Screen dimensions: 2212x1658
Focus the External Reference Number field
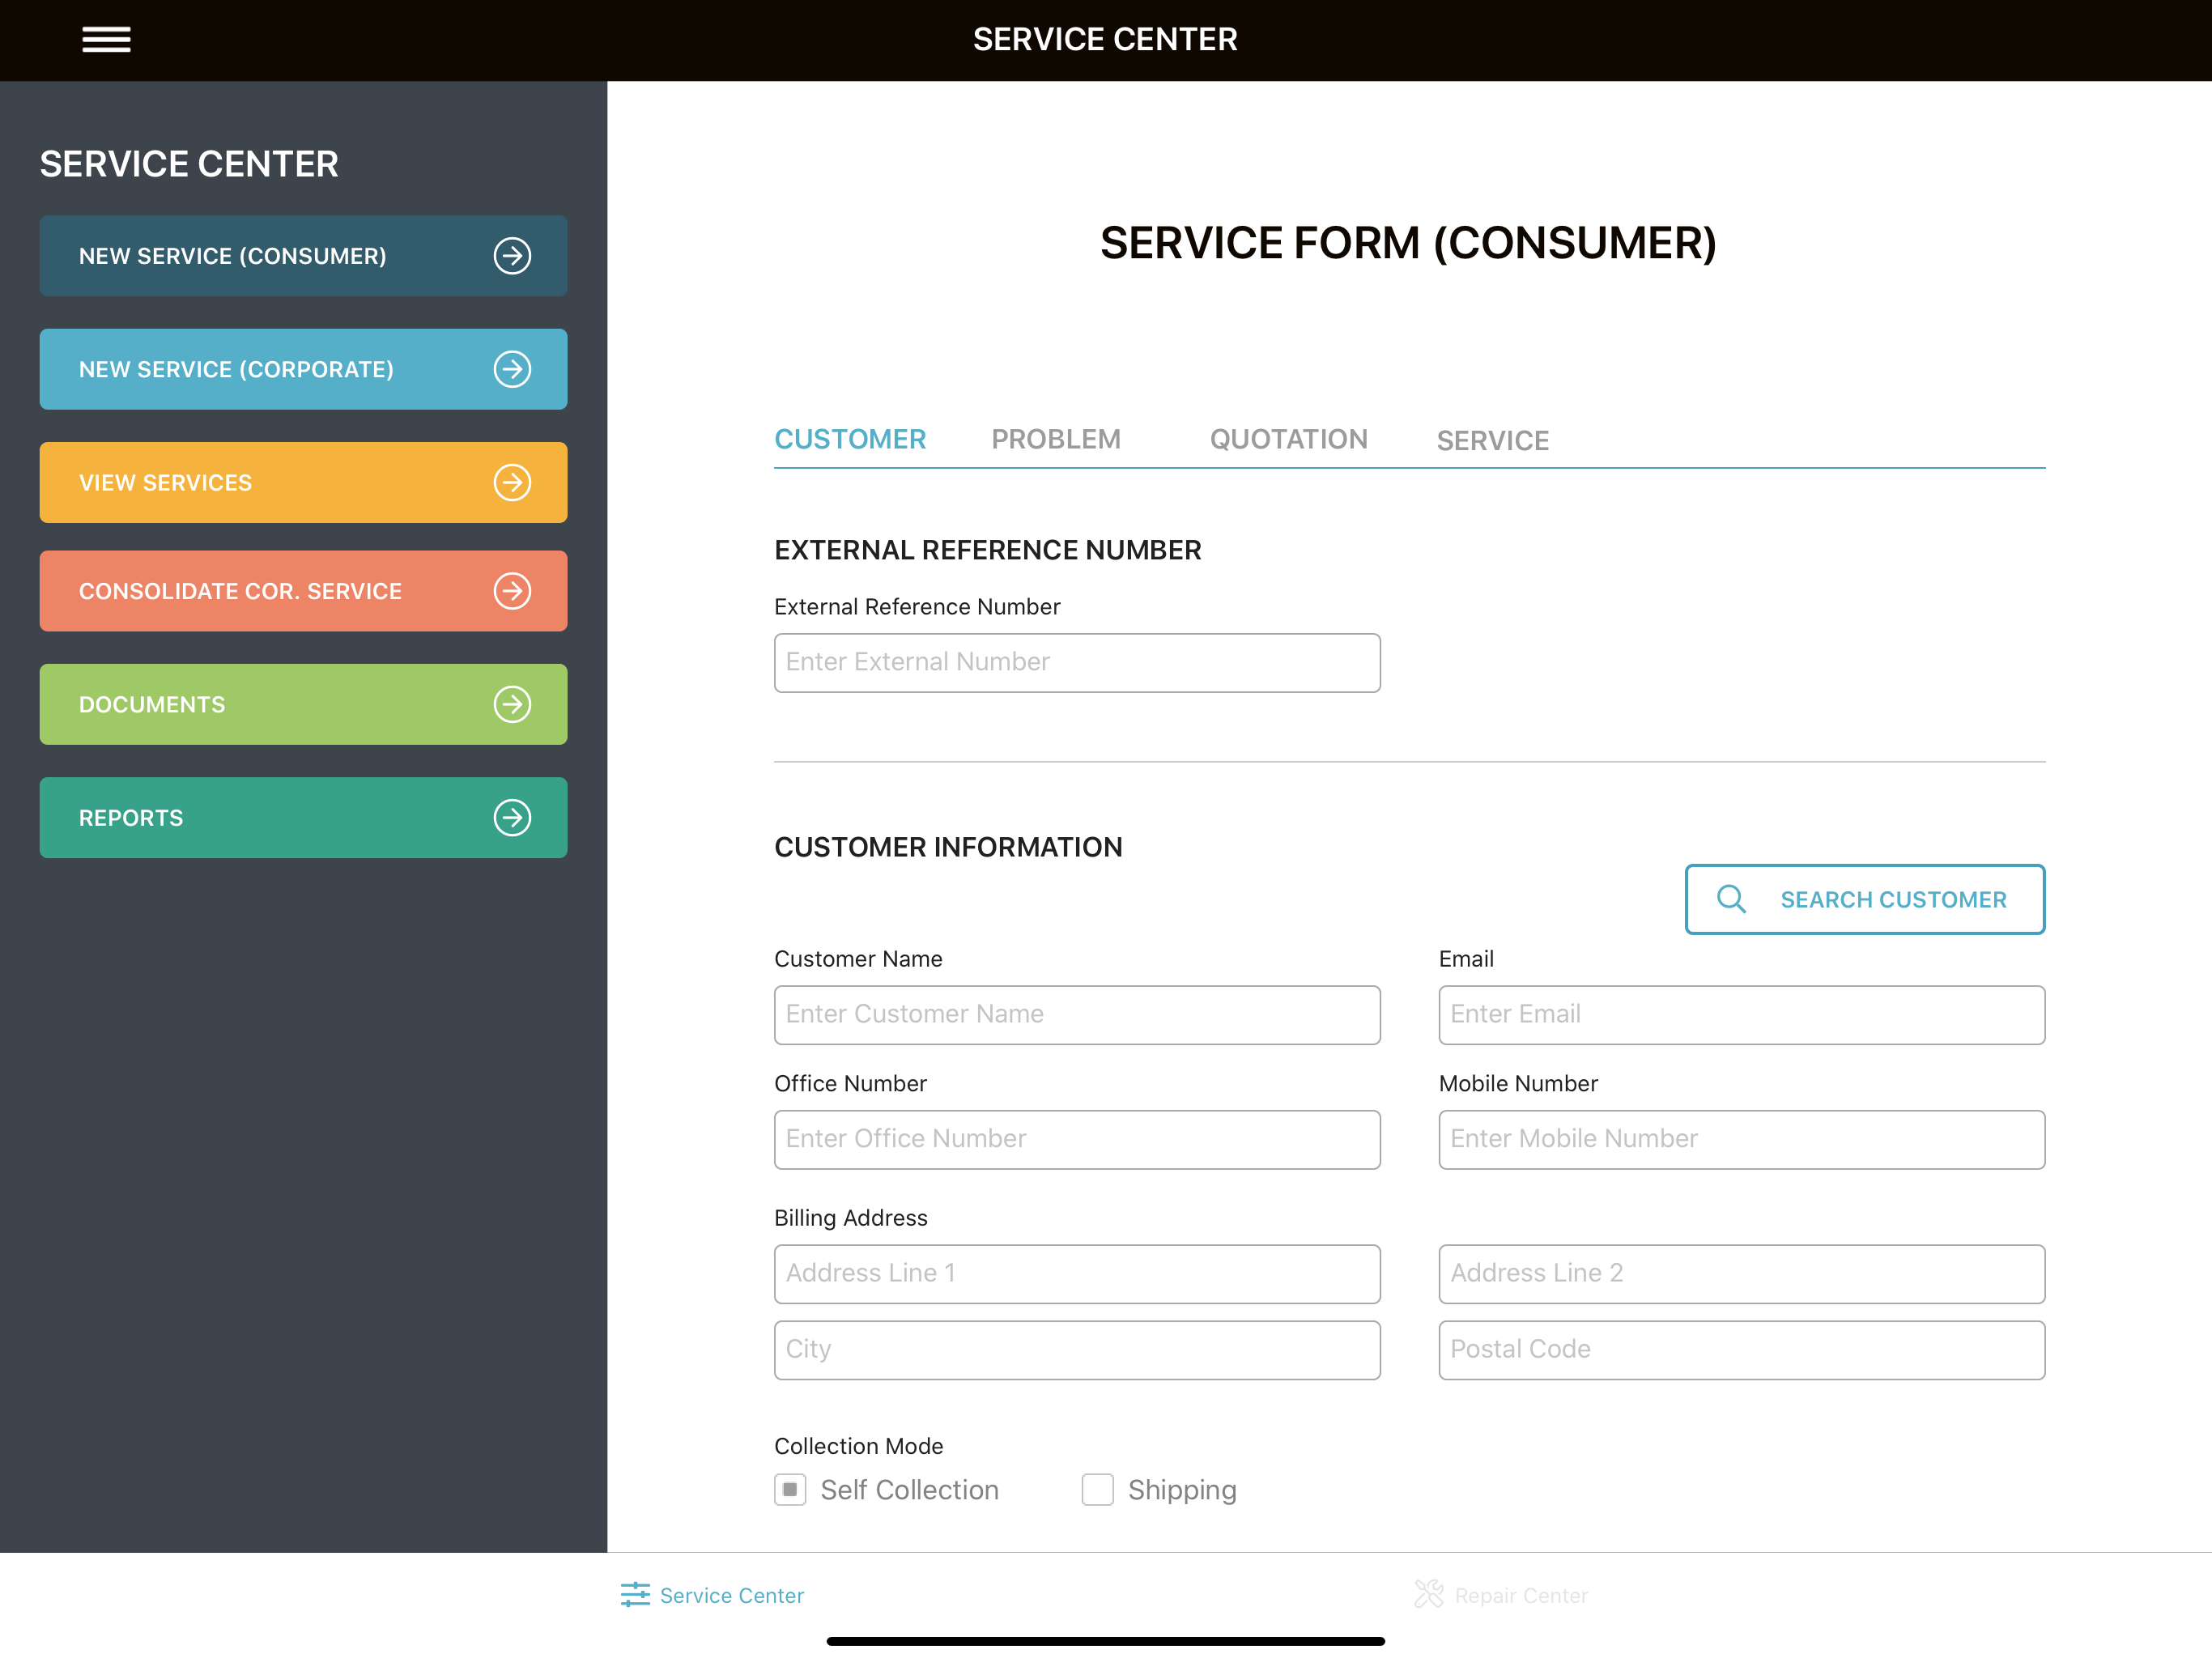1077,662
